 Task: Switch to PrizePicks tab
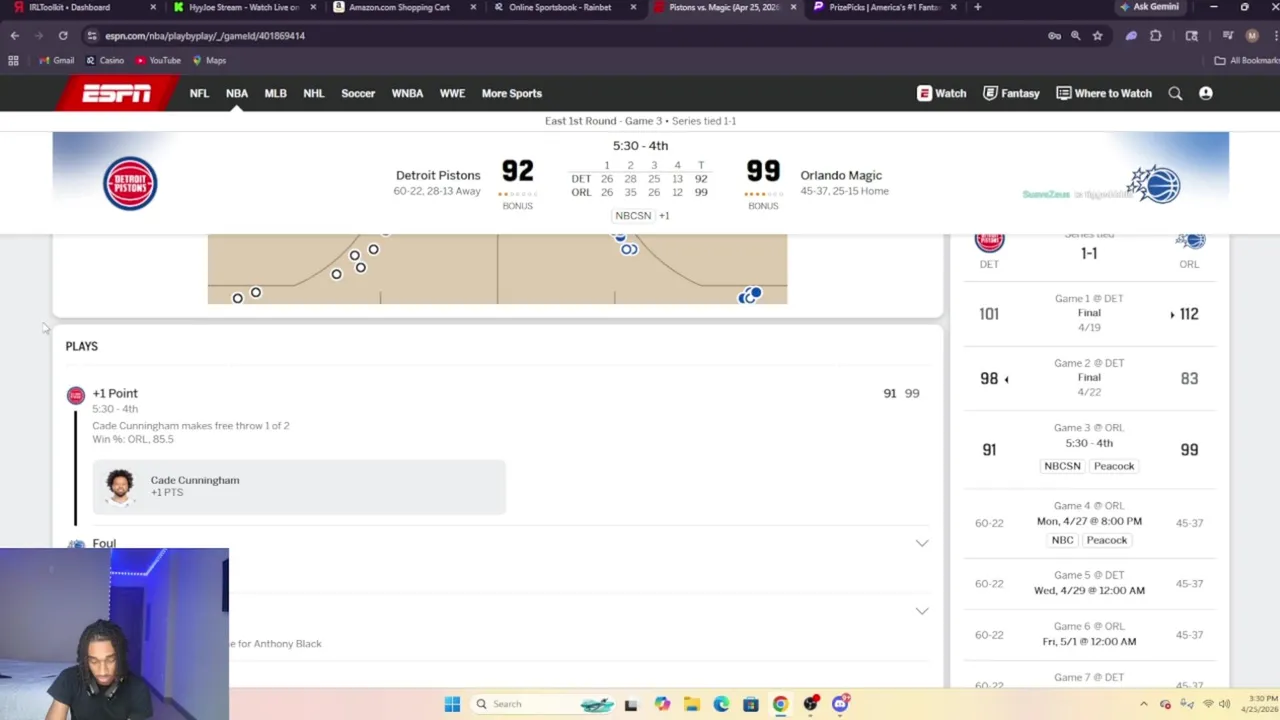(886, 7)
